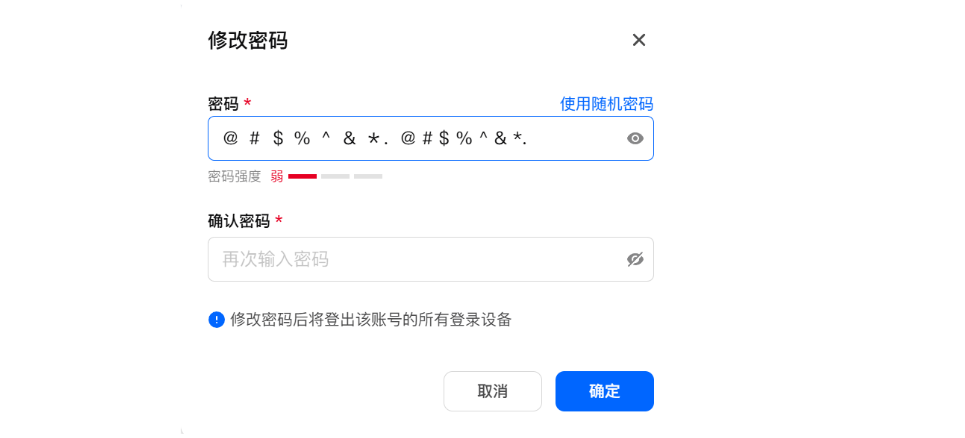Click the red 弱 strength indicator text

[277, 176]
